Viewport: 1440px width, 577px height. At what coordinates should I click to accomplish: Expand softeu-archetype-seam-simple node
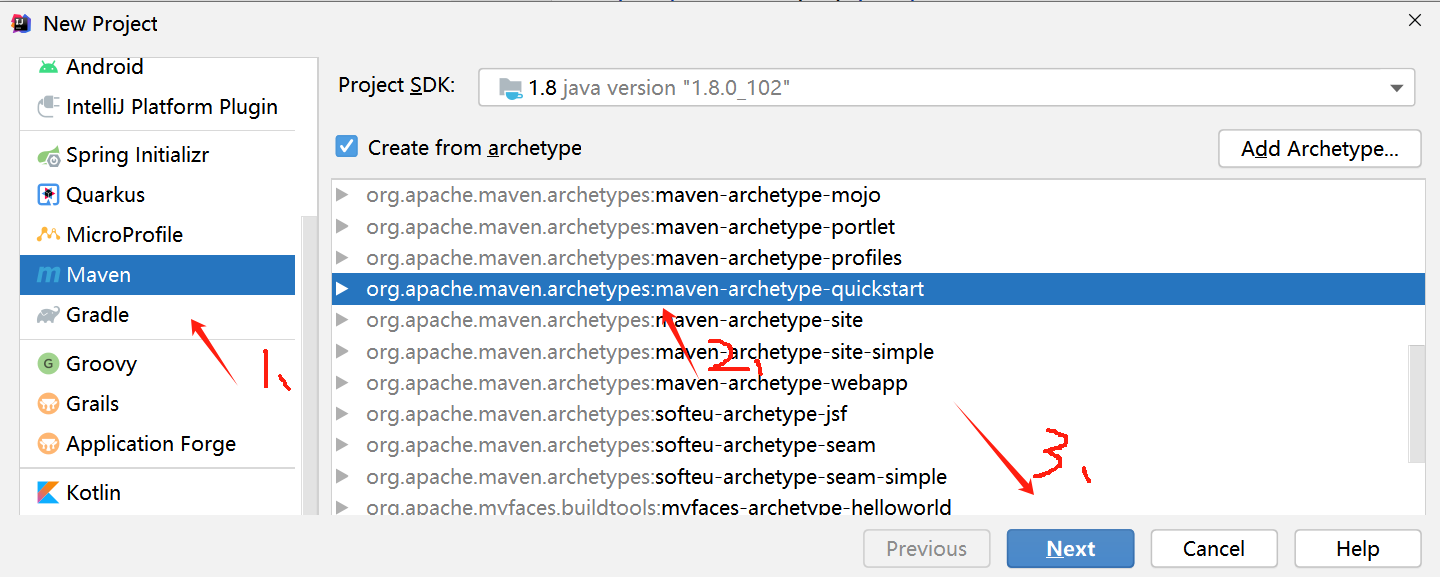(x=343, y=477)
